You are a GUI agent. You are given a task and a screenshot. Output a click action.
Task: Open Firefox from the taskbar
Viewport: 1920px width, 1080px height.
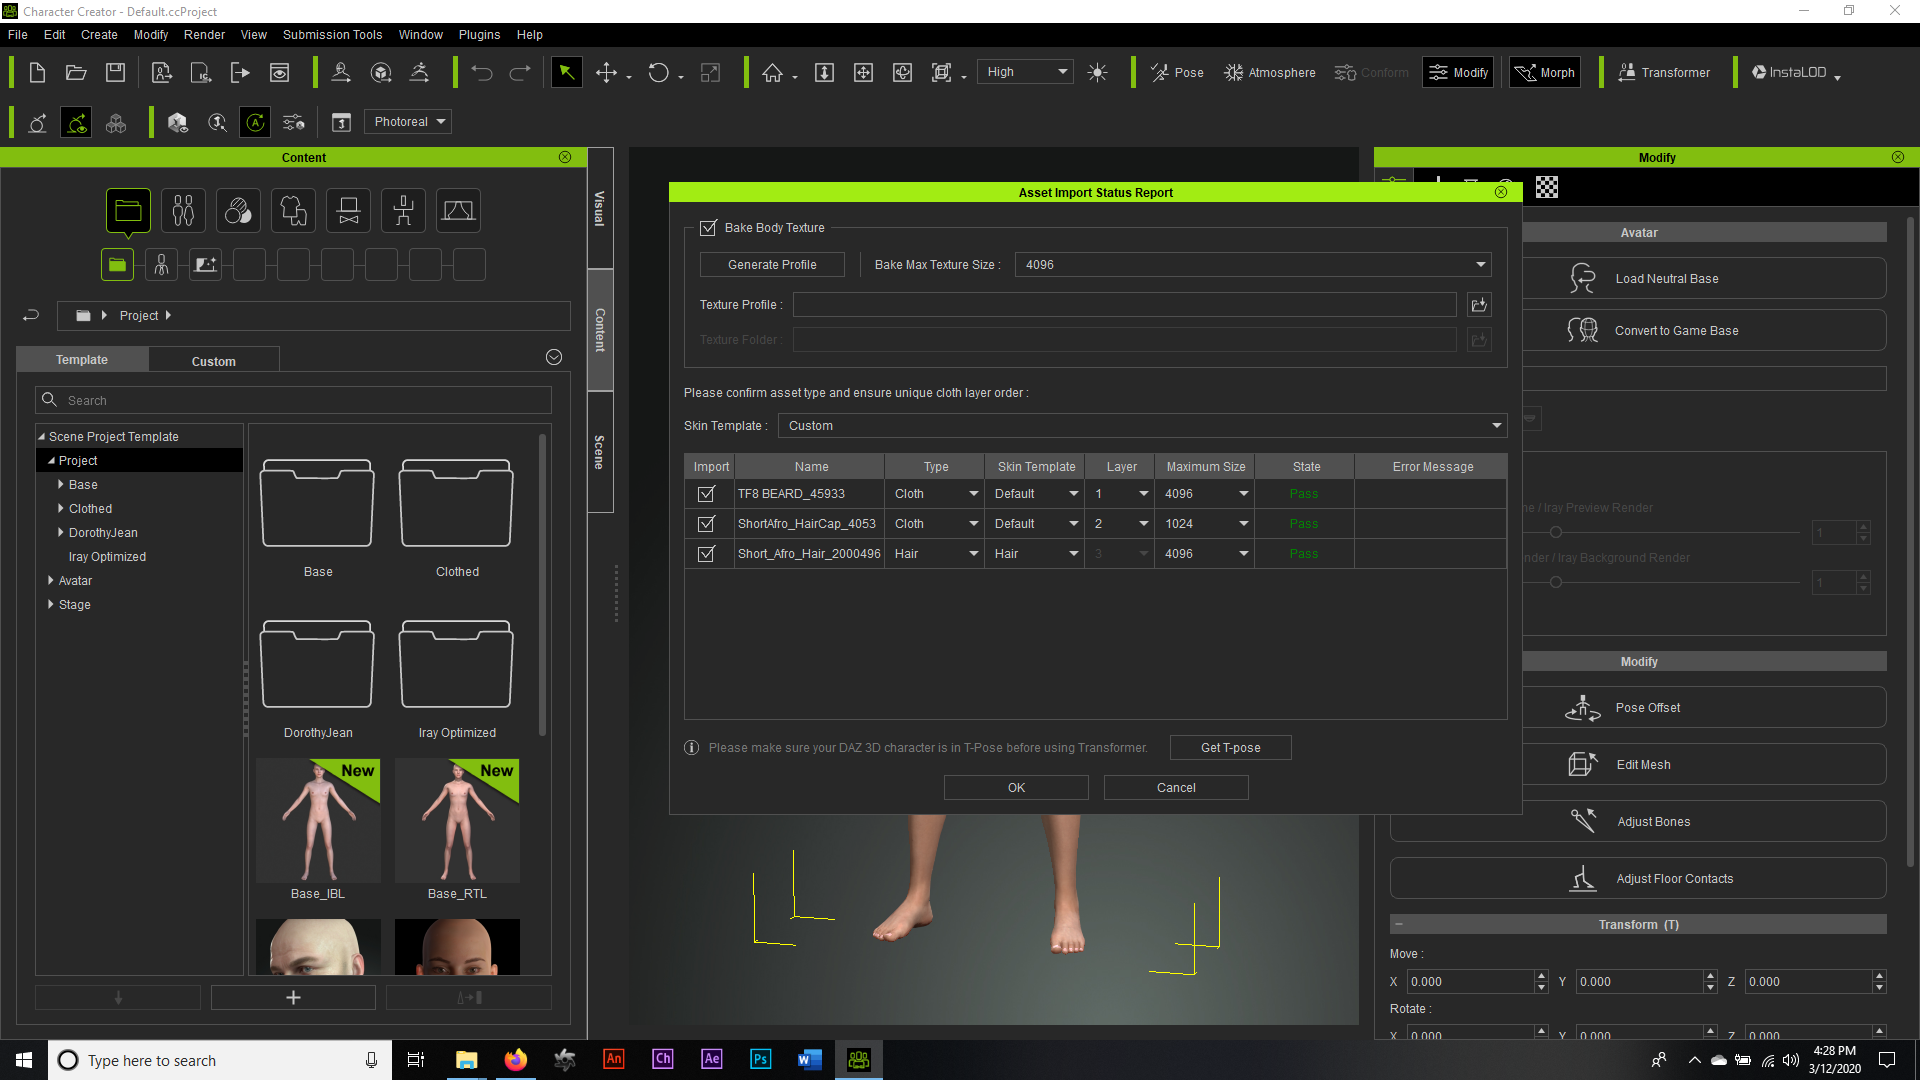(x=515, y=1060)
